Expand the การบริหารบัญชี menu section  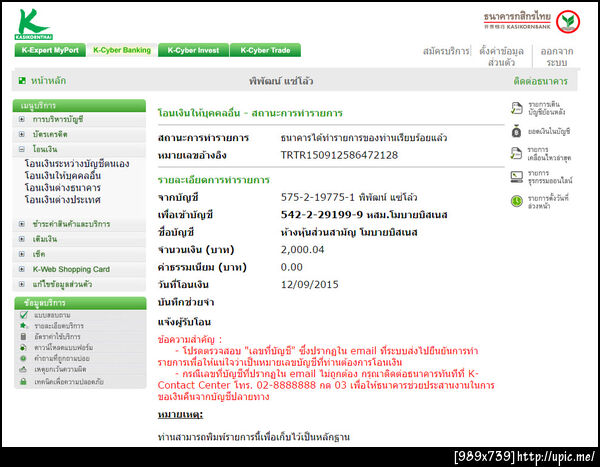pyautogui.click(x=22, y=119)
